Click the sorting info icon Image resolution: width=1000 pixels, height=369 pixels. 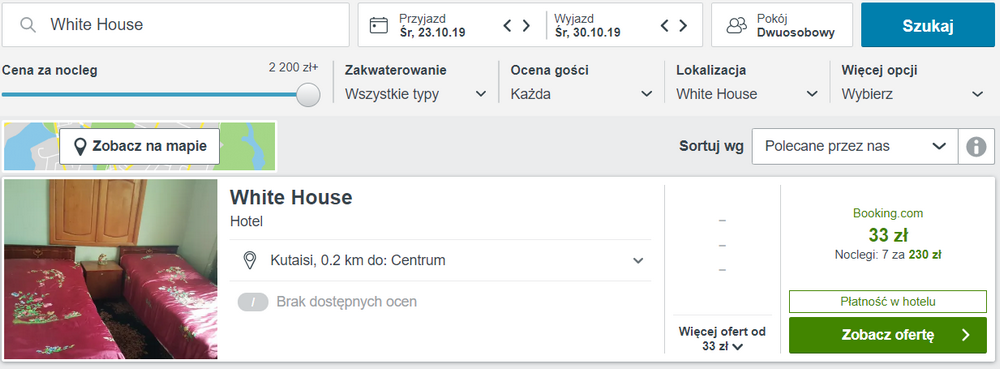tap(976, 147)
